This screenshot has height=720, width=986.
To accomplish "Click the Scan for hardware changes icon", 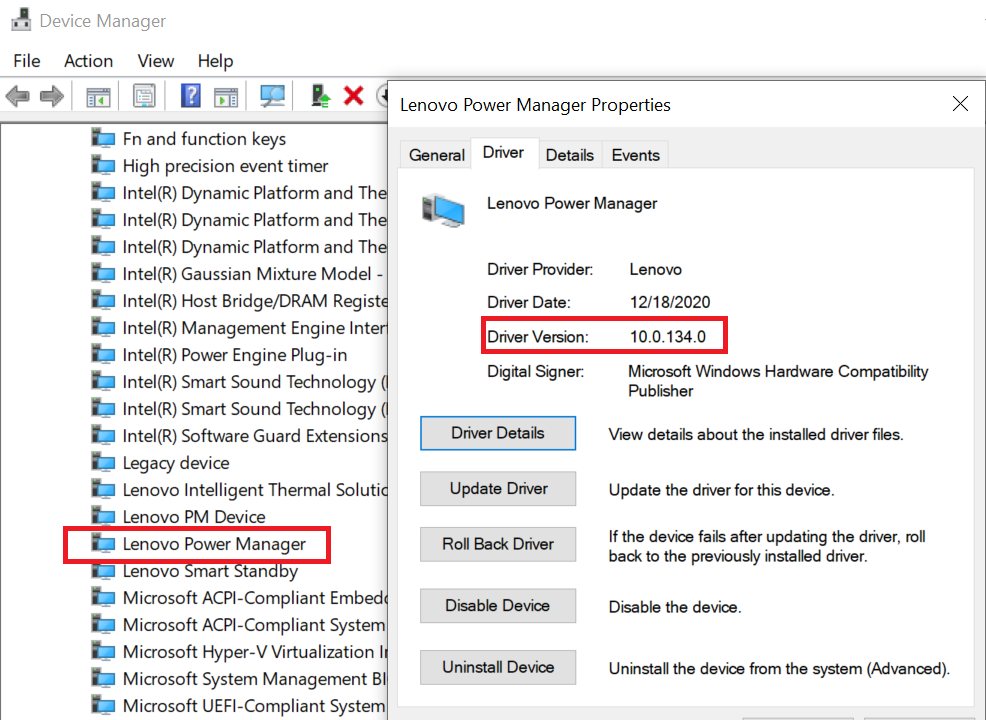I will pos(272,96).
